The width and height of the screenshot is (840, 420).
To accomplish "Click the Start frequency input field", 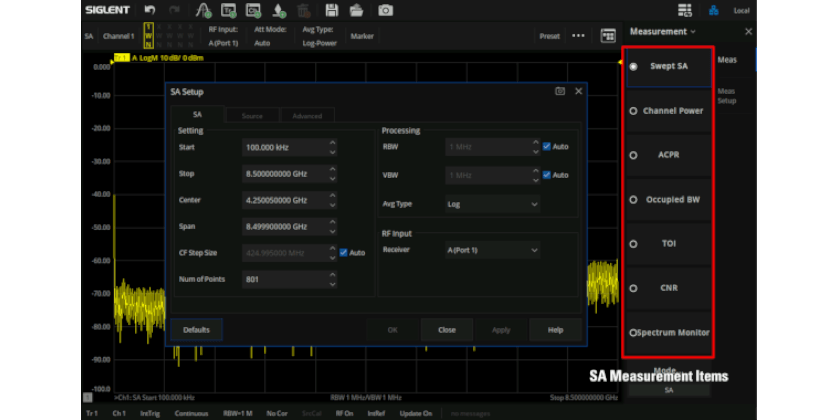I will 284,147.
